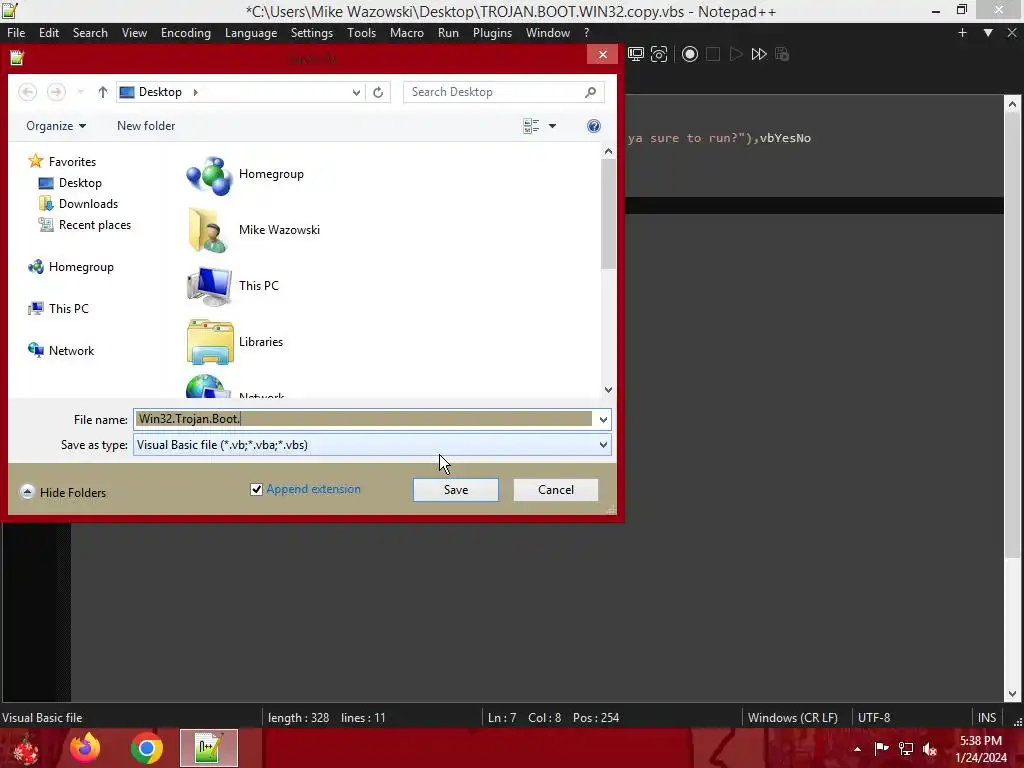Click the Start recording macro icon
This screenshot has width=1024, height=768.
click(690, 54)
